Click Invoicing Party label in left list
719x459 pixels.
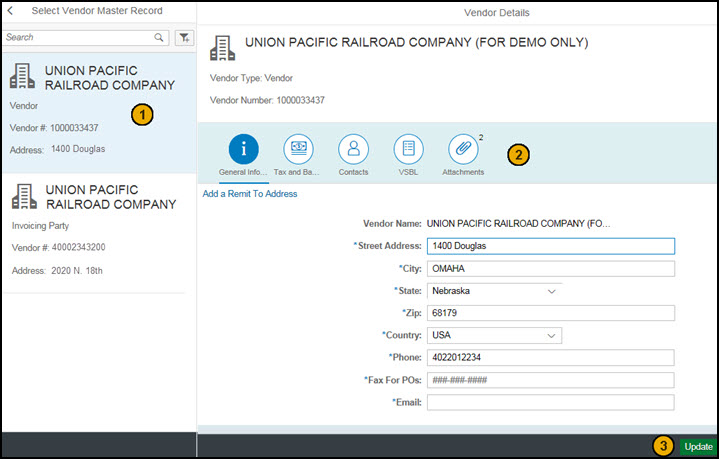[x=40, y=226]
